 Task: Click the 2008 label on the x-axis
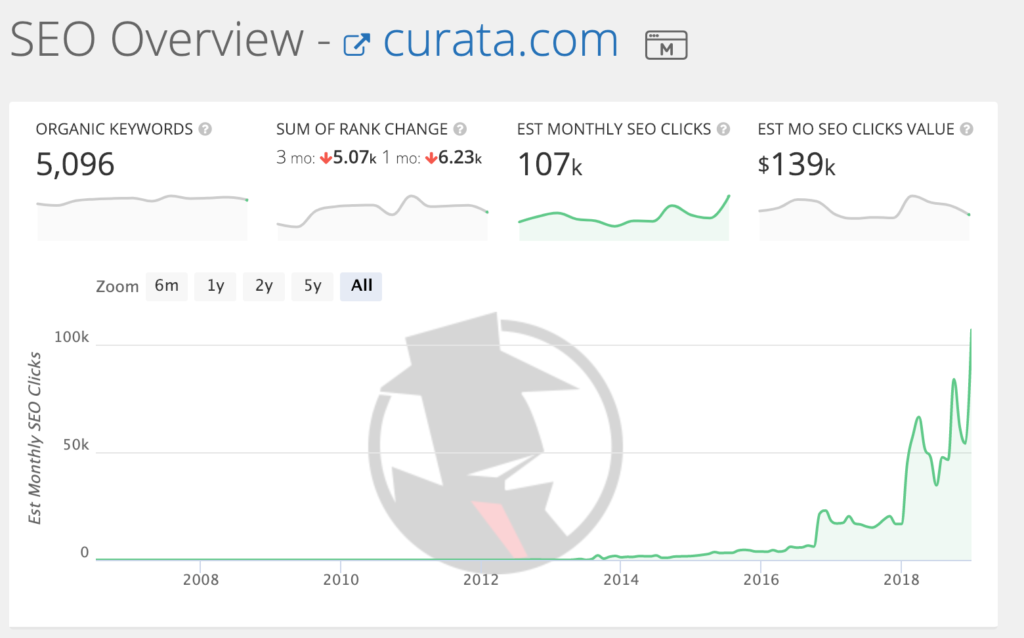[x=200, y=580]
